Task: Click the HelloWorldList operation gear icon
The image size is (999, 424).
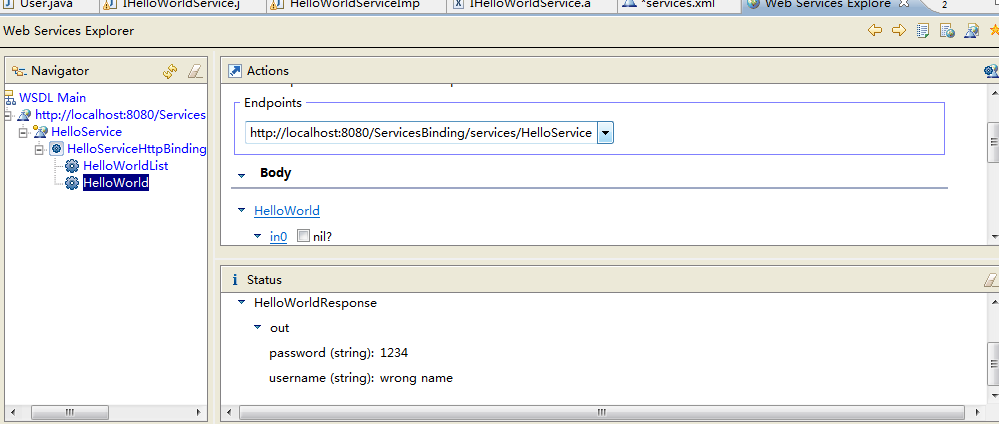Action: point(72,166)
